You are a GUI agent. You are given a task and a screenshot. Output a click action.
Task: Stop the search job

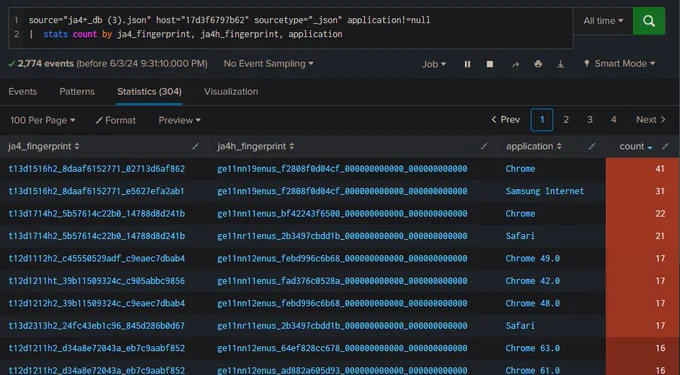pos(490,64)
